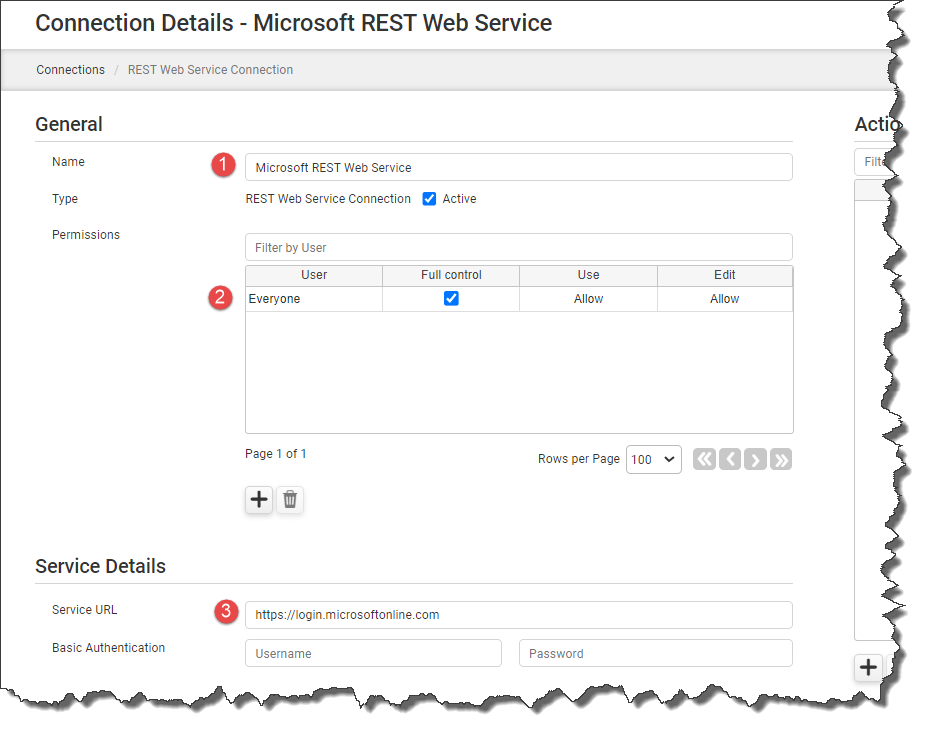Open REST Web Service Connection breadcrumb
Image resolution: width=927 pixels, height=731 pixels.
click(210, 70)
